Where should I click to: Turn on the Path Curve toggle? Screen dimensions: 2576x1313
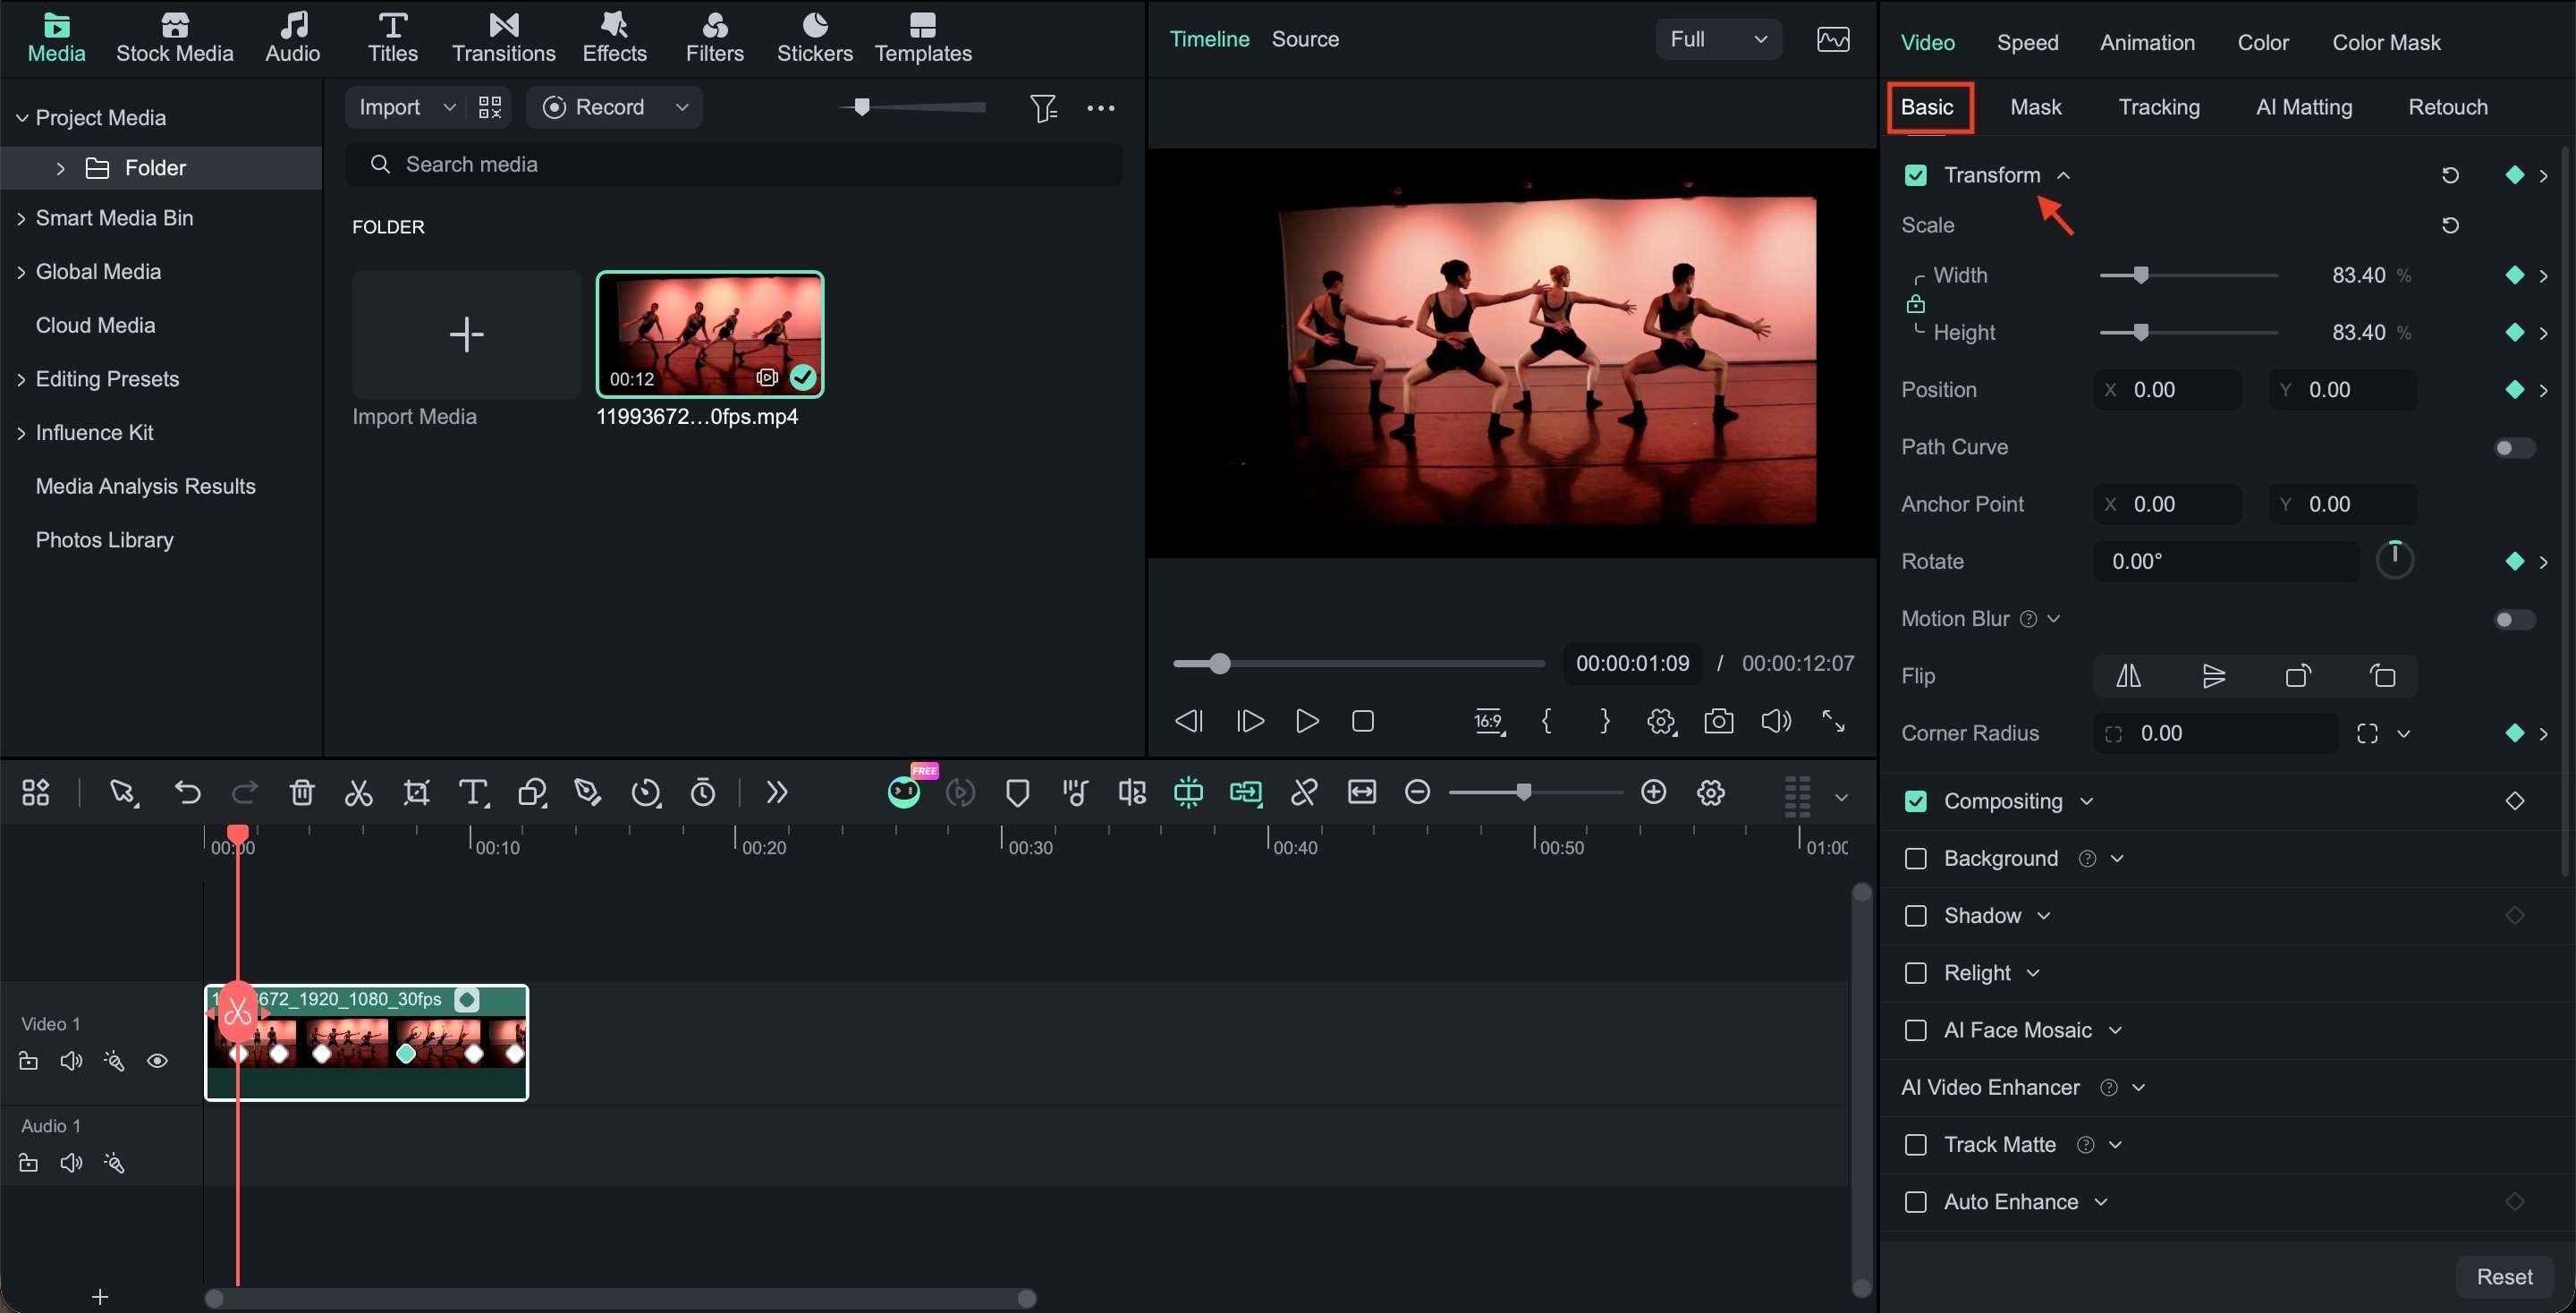tap(2513, 448)
